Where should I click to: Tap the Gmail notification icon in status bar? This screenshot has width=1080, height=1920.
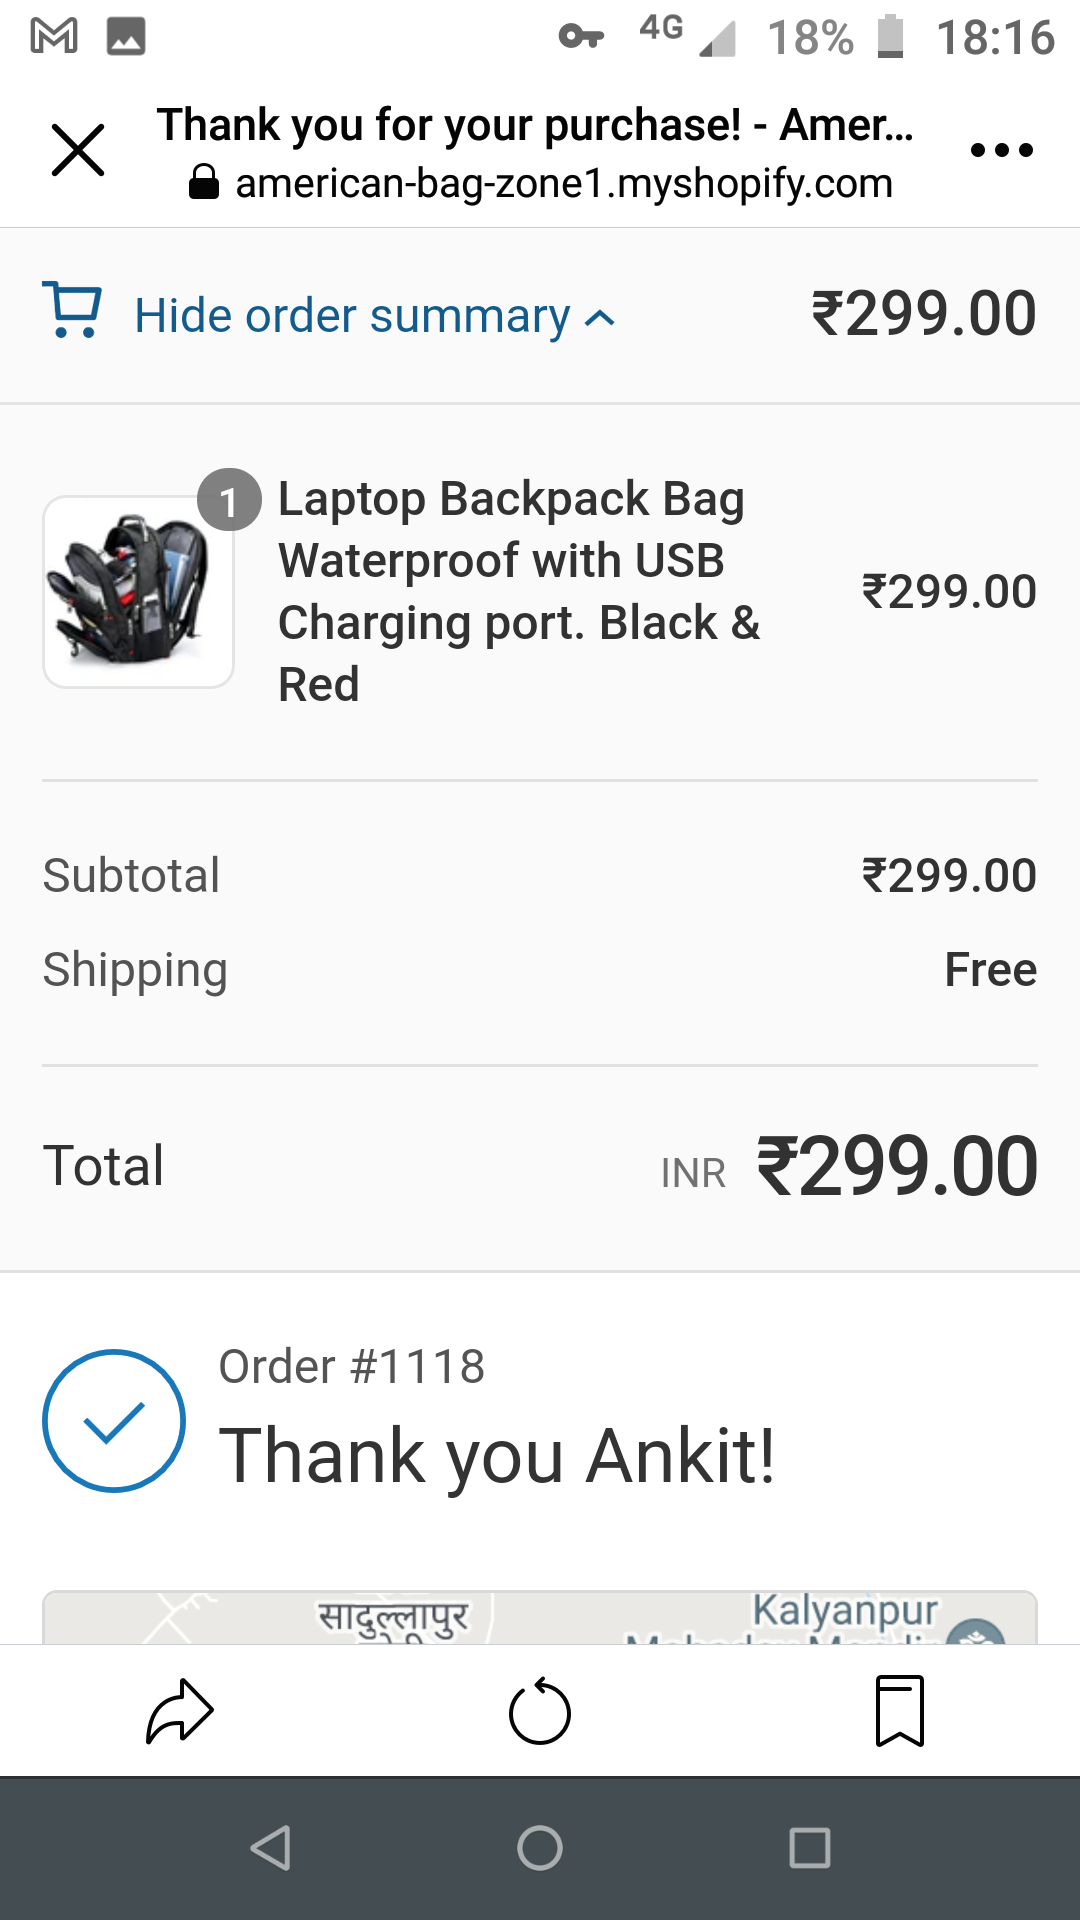pos(54,36)
